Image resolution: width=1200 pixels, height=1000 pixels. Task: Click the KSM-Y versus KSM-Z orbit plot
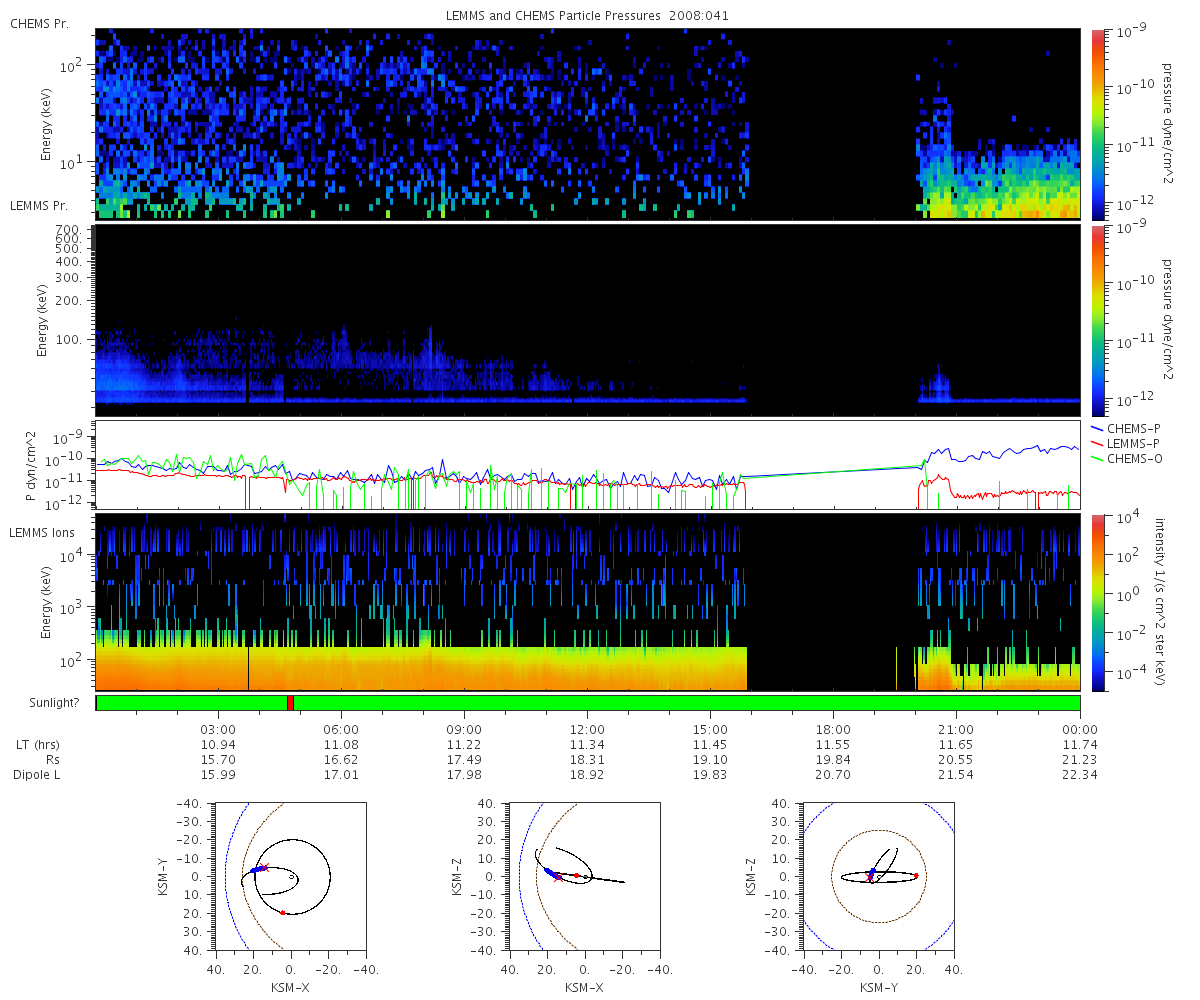(878, 876)
